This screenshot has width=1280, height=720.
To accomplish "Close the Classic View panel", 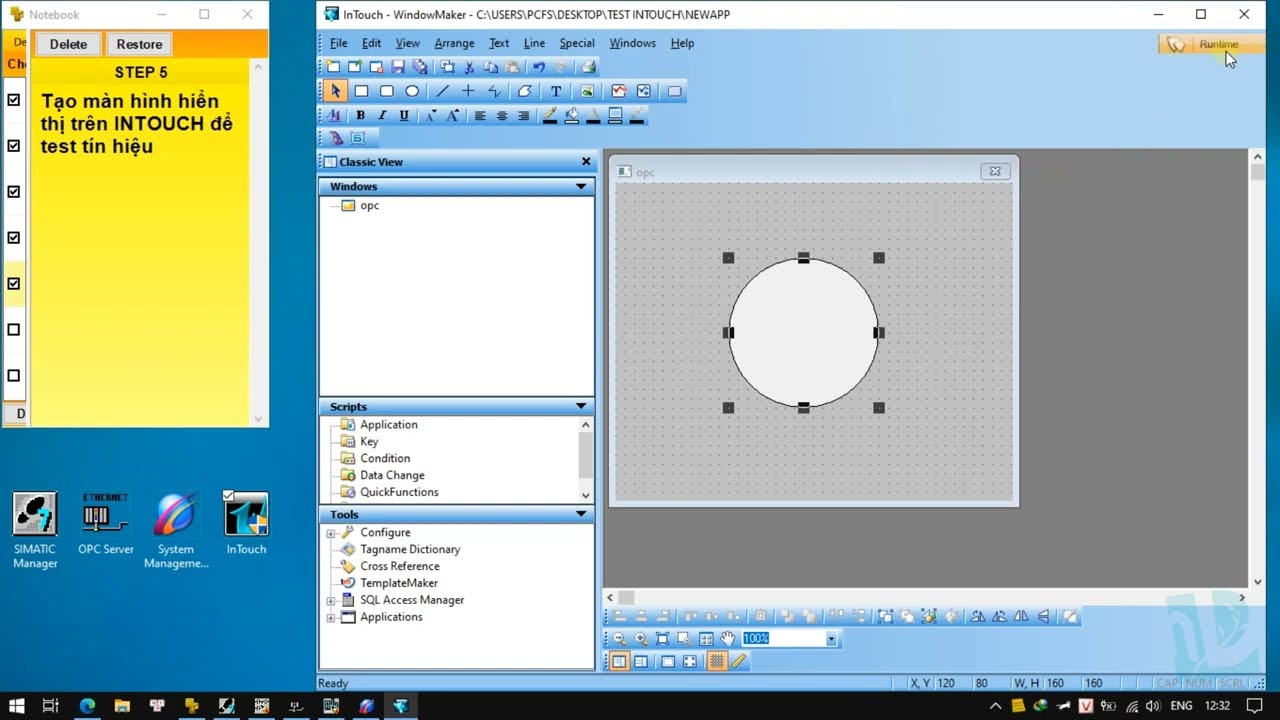I will pos(587,162).
